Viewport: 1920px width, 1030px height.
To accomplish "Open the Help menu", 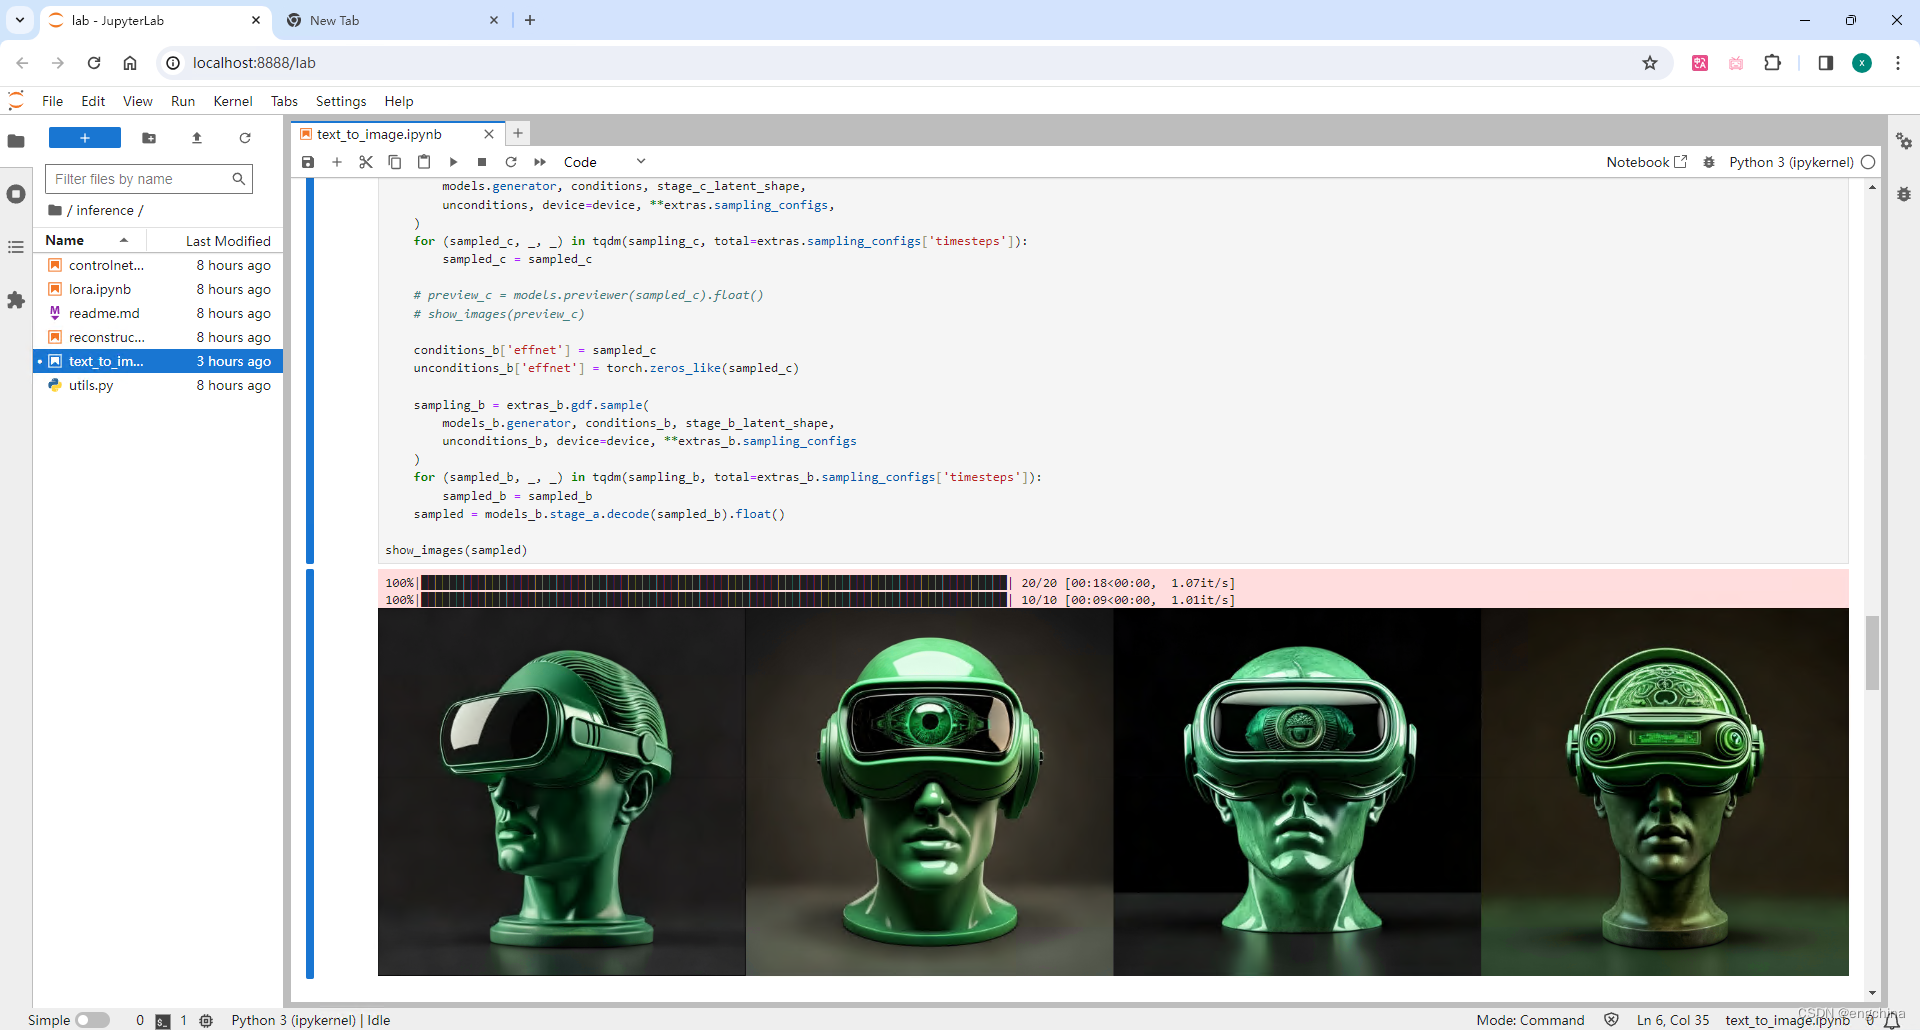I will click(399, 101).
